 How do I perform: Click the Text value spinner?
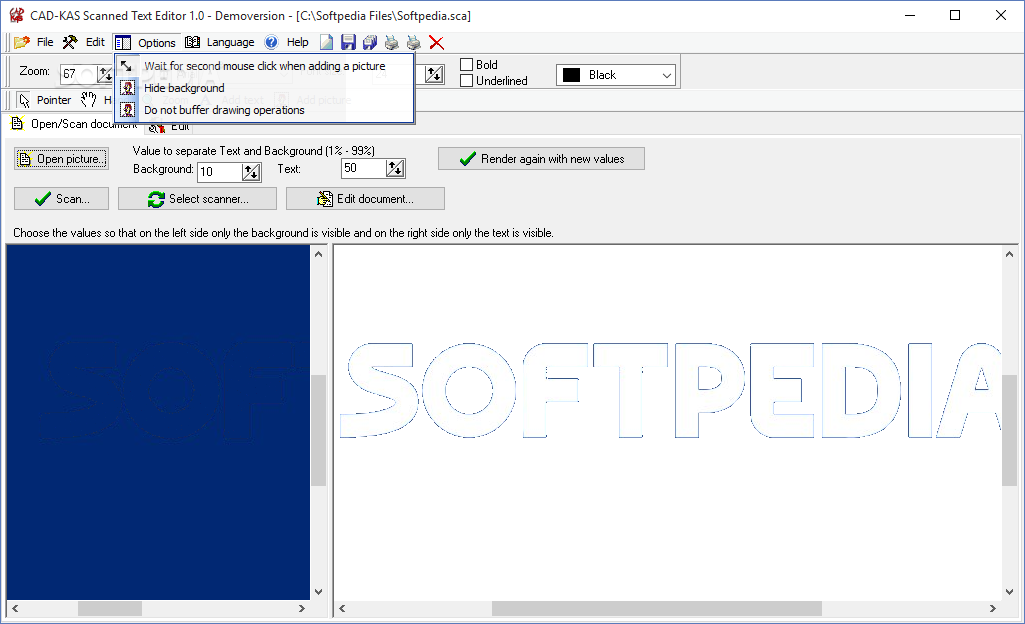pos(395,169)
